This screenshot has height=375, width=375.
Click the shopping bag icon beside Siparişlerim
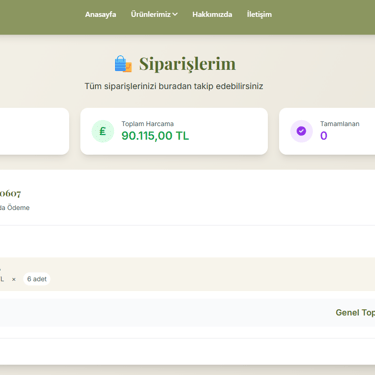point(123,64)
